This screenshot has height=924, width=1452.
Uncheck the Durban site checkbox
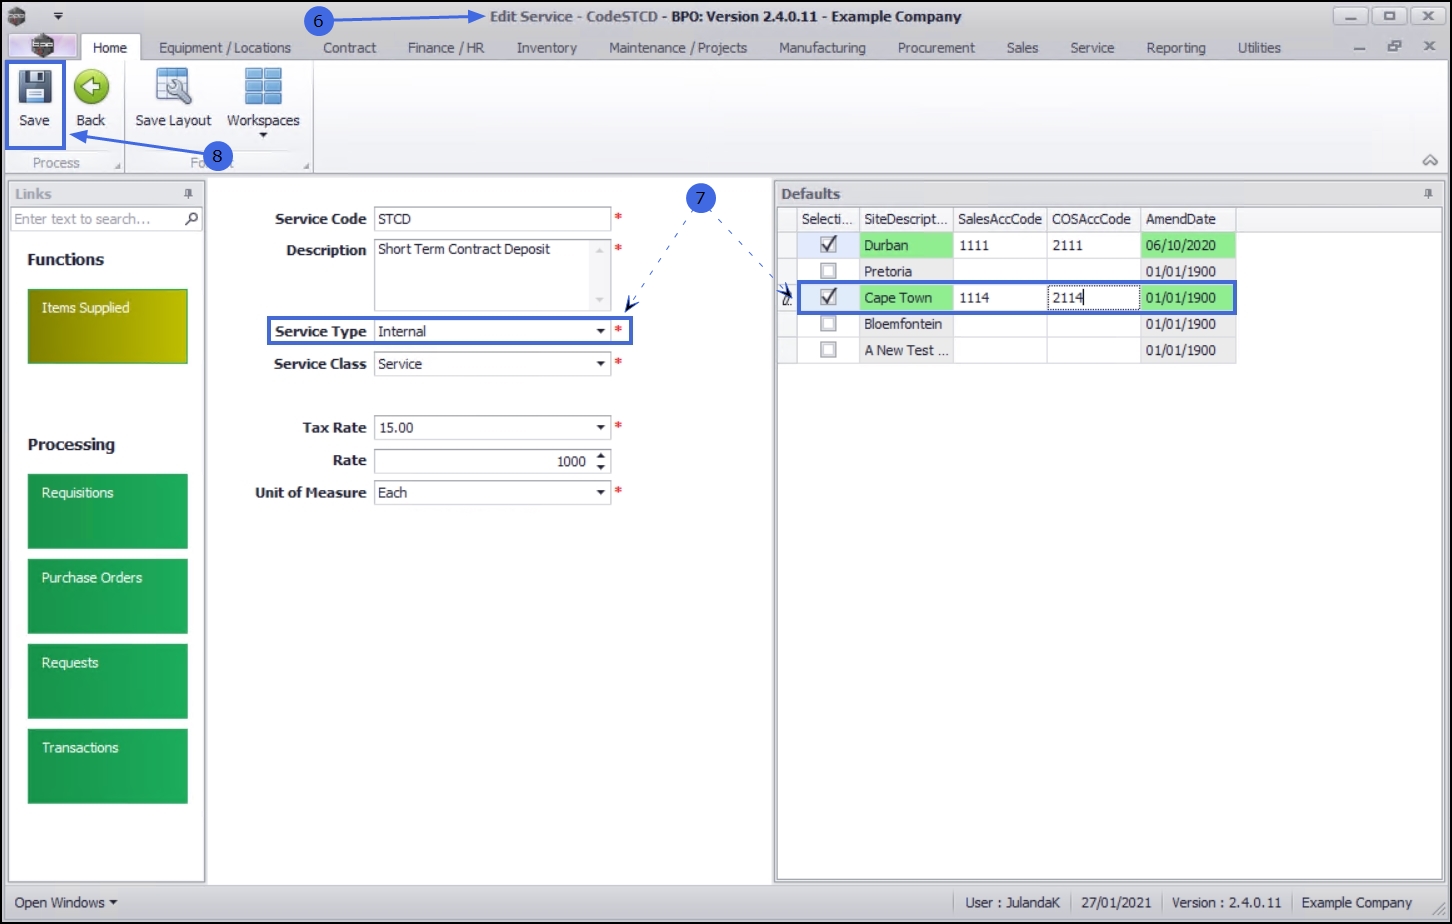tap(828, 244)
